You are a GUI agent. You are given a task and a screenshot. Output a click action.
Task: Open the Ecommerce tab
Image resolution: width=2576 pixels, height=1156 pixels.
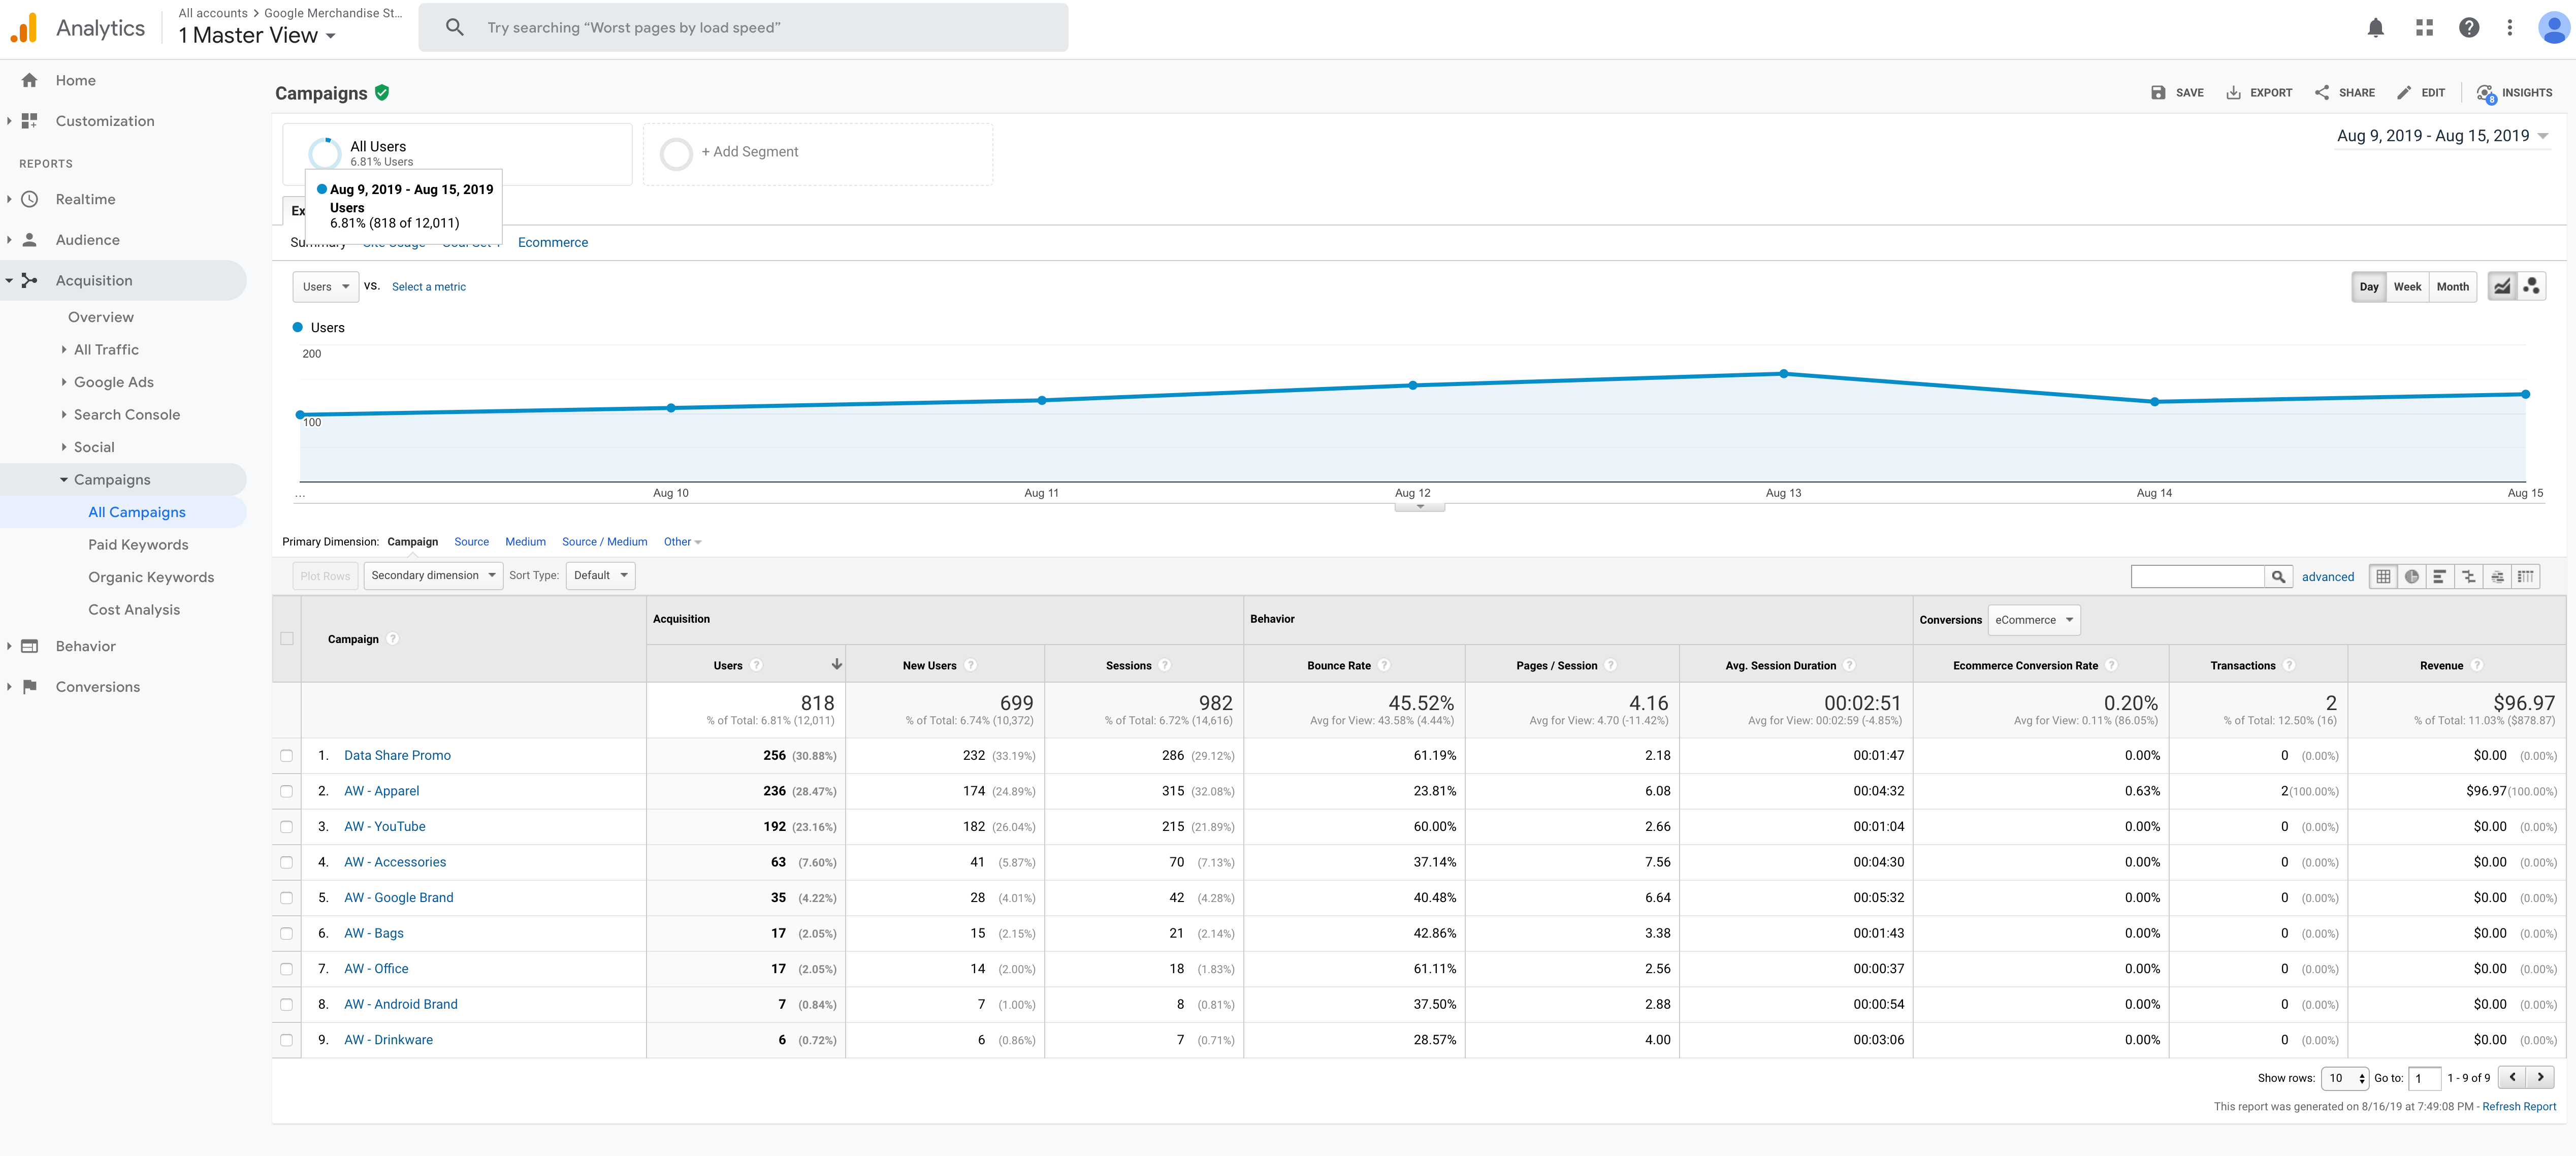point(552,243)
